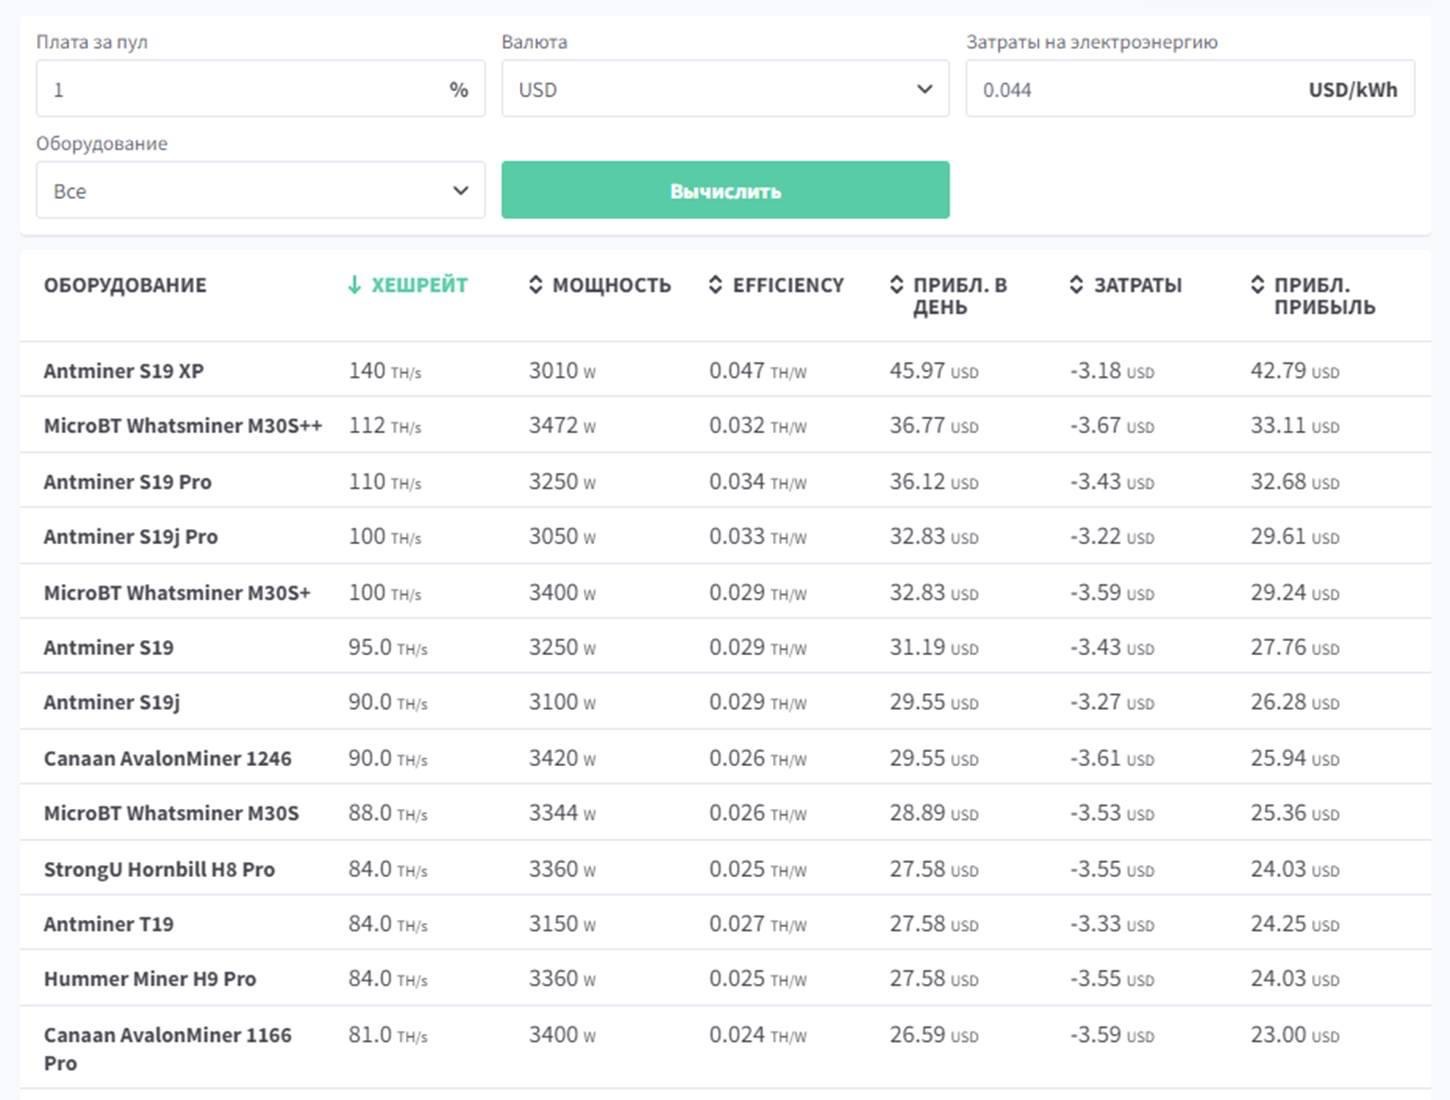Click the Efficiency sort arrows icon
Screen dimensions: 1450x1100
715,285
